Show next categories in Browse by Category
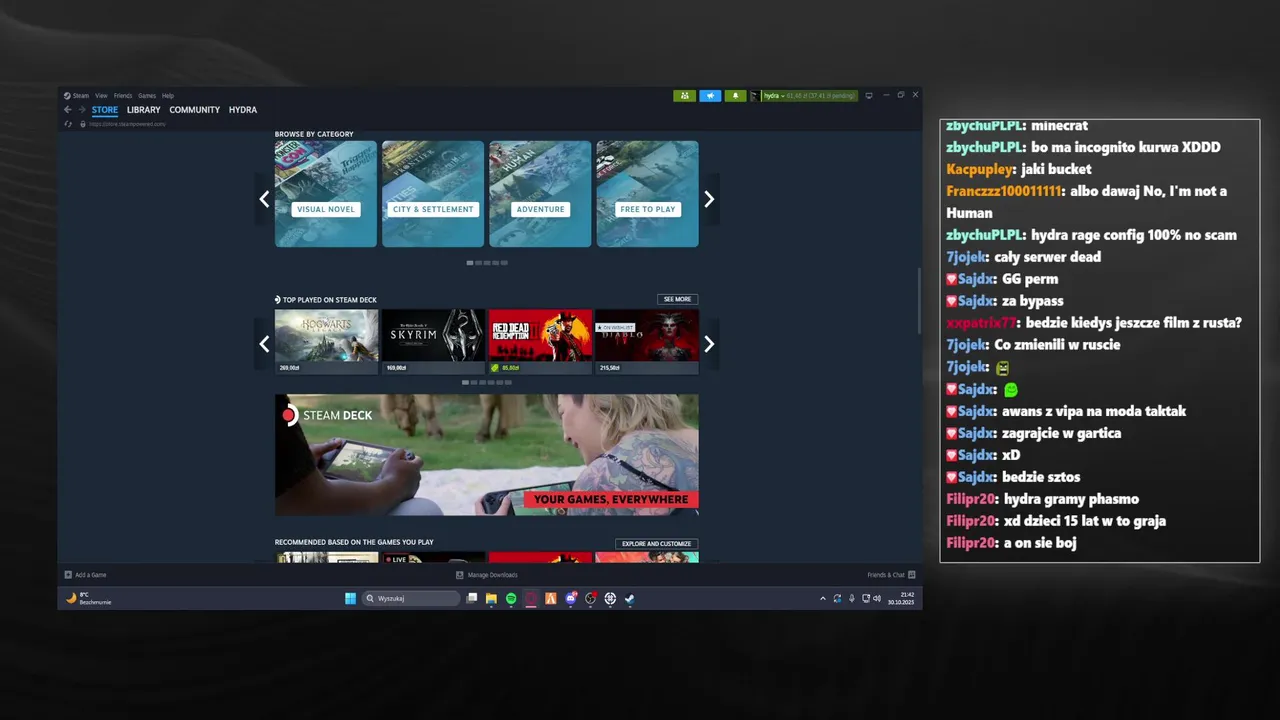Image resolution: width=1280 pixels, height=720 pixels. [709, 199]
